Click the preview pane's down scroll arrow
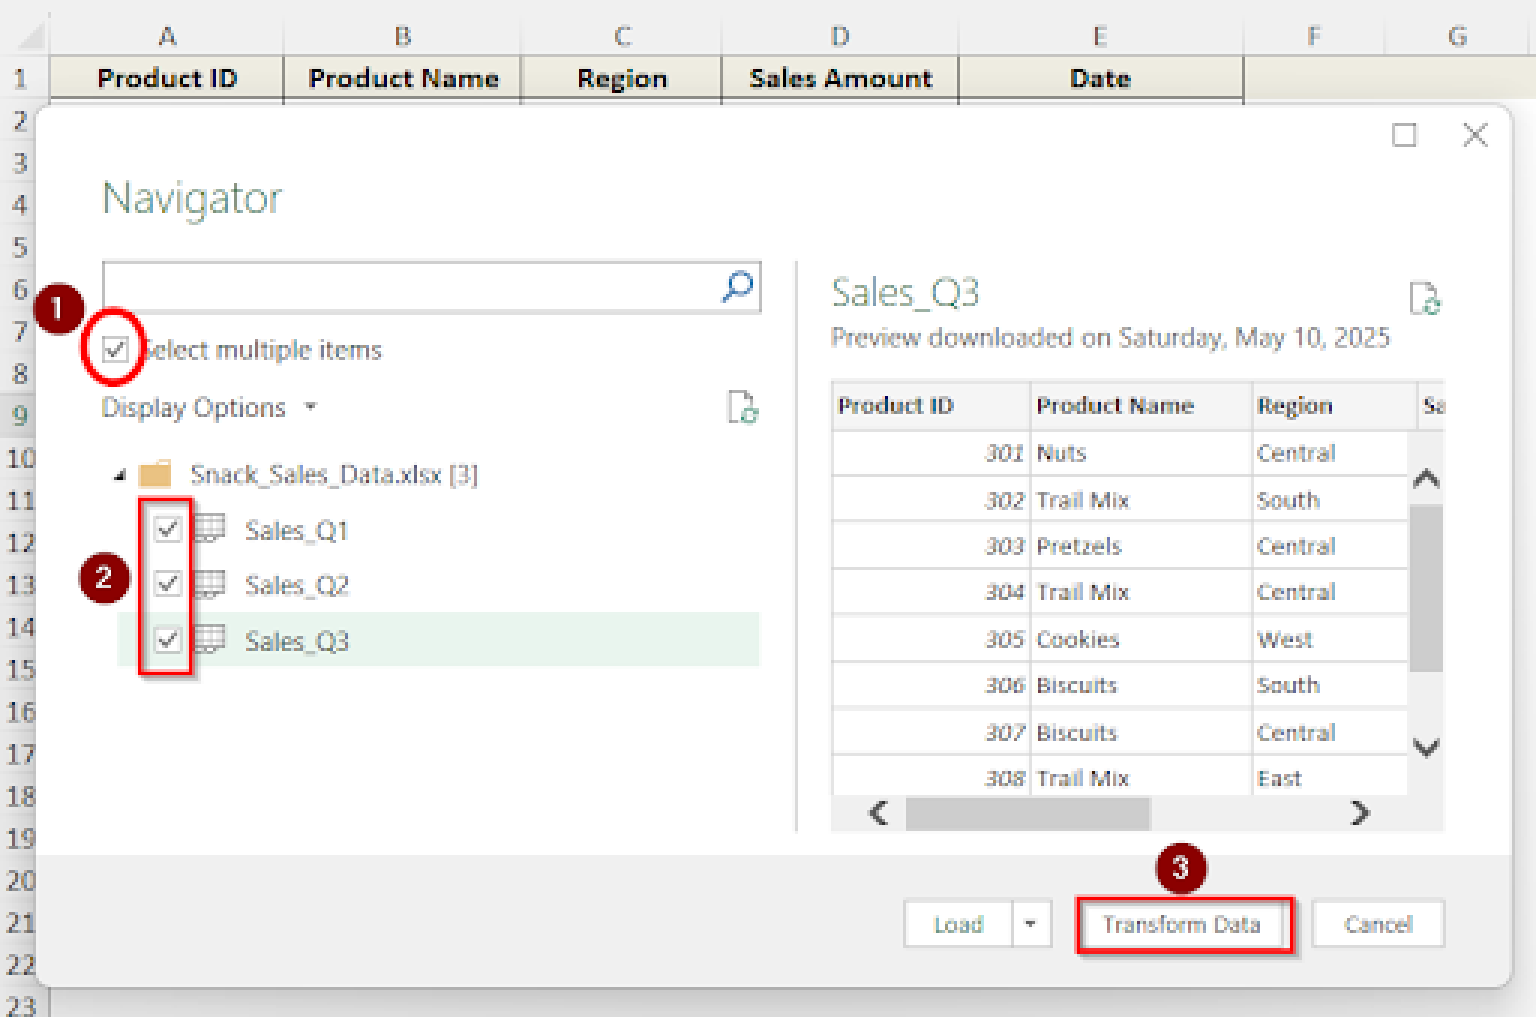 (x=1428, y=747)
